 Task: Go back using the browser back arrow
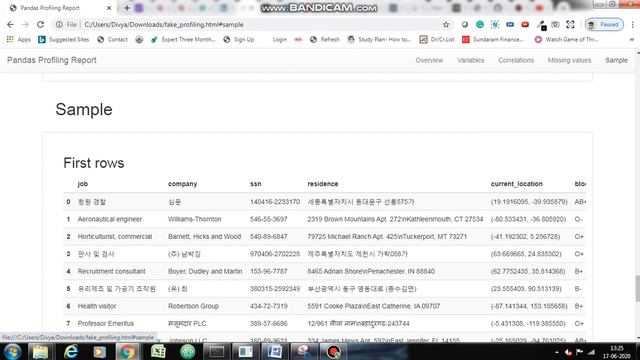10,24
